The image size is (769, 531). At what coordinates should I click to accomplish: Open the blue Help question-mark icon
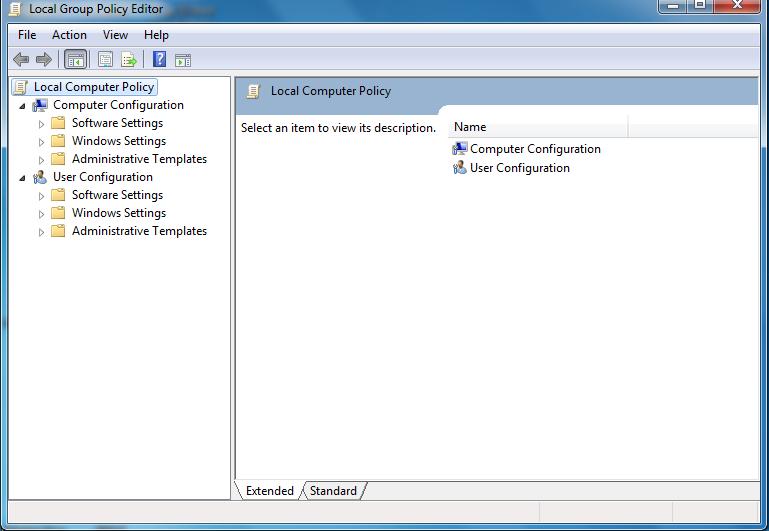pos(159,59)
